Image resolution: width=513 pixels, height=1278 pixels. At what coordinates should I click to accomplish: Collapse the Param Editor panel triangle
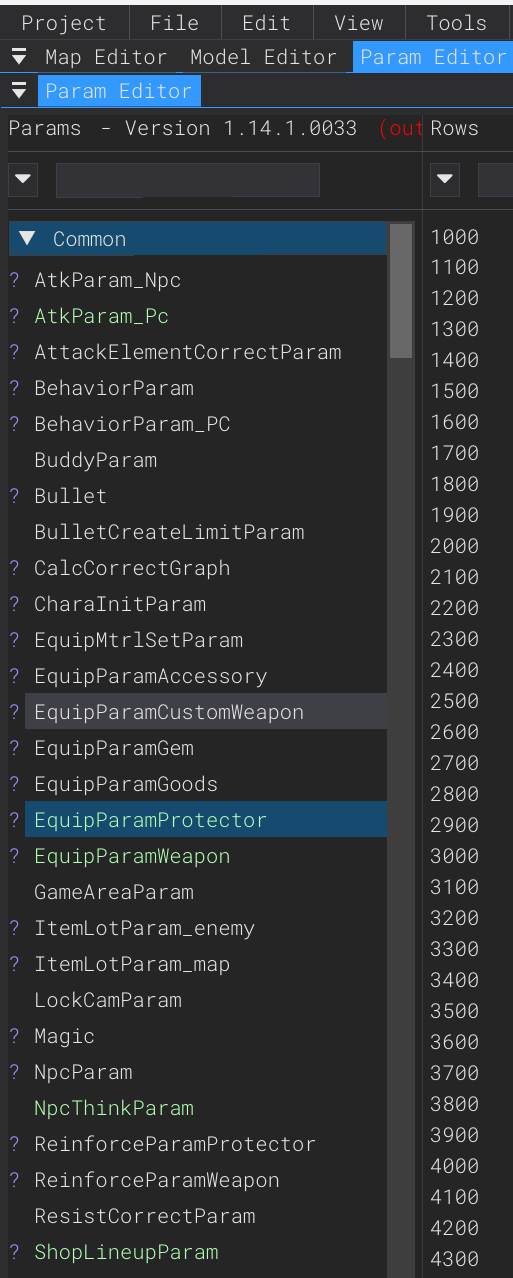click(19, 91)
